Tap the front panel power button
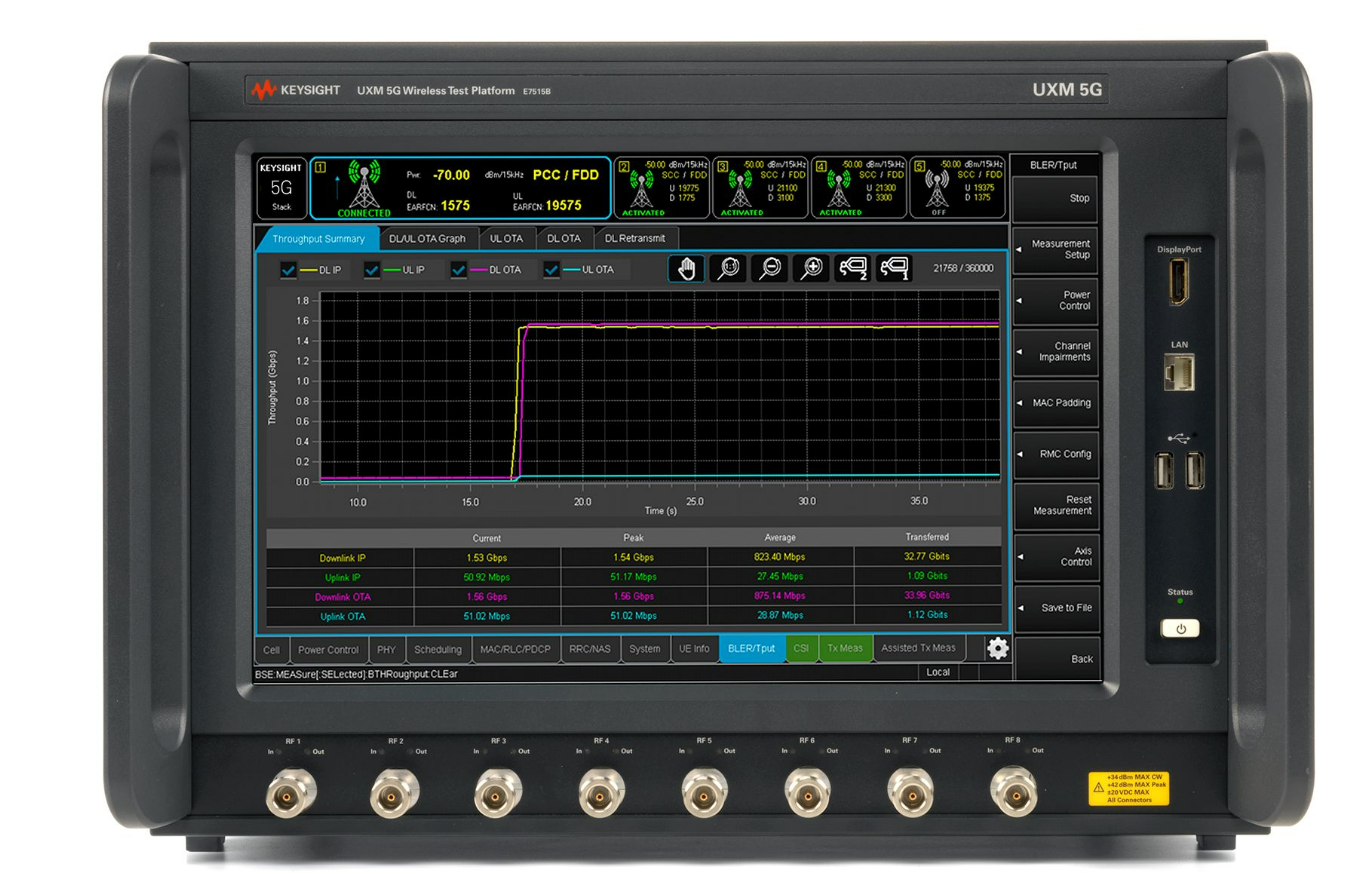Image resolution: width=1370 pixels, height=891 pixels. 1180,629
